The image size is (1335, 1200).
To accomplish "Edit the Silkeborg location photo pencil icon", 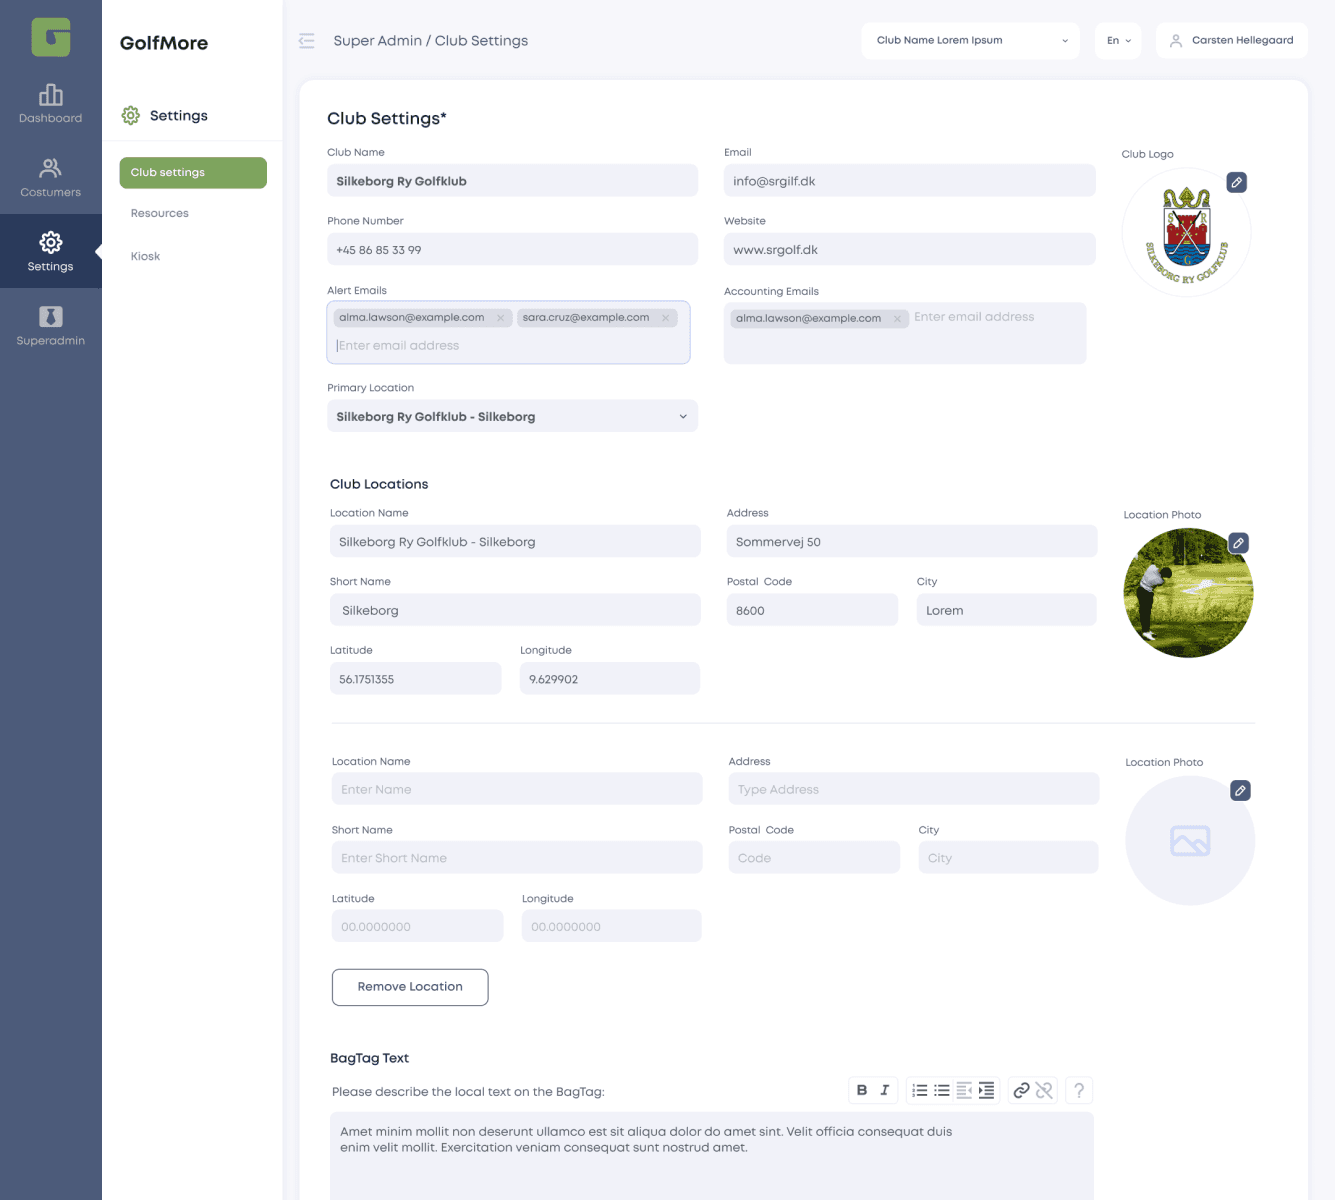I will click(1238, 543).
